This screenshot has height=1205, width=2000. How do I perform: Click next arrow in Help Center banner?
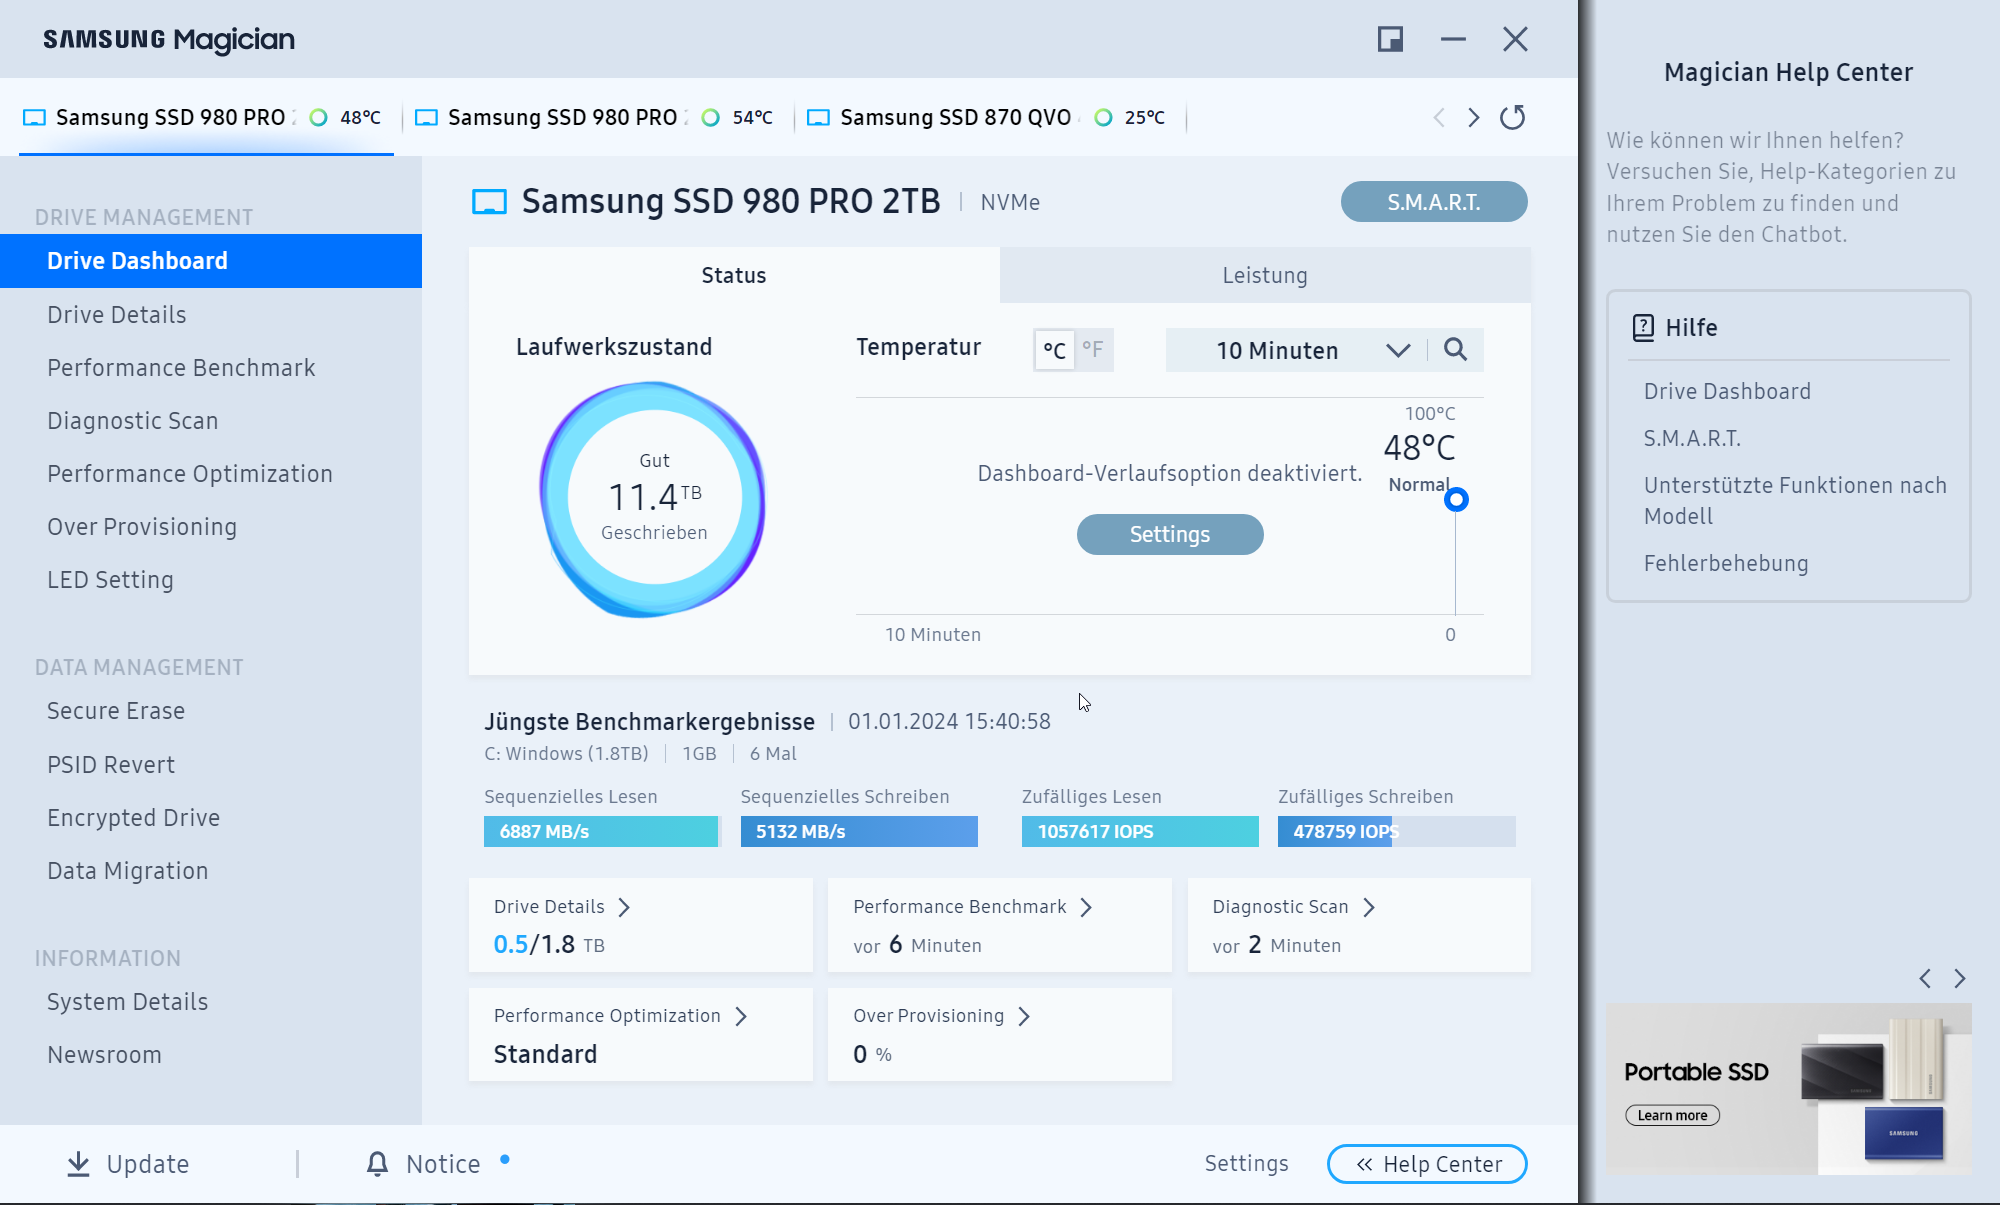coord(1960,978)
